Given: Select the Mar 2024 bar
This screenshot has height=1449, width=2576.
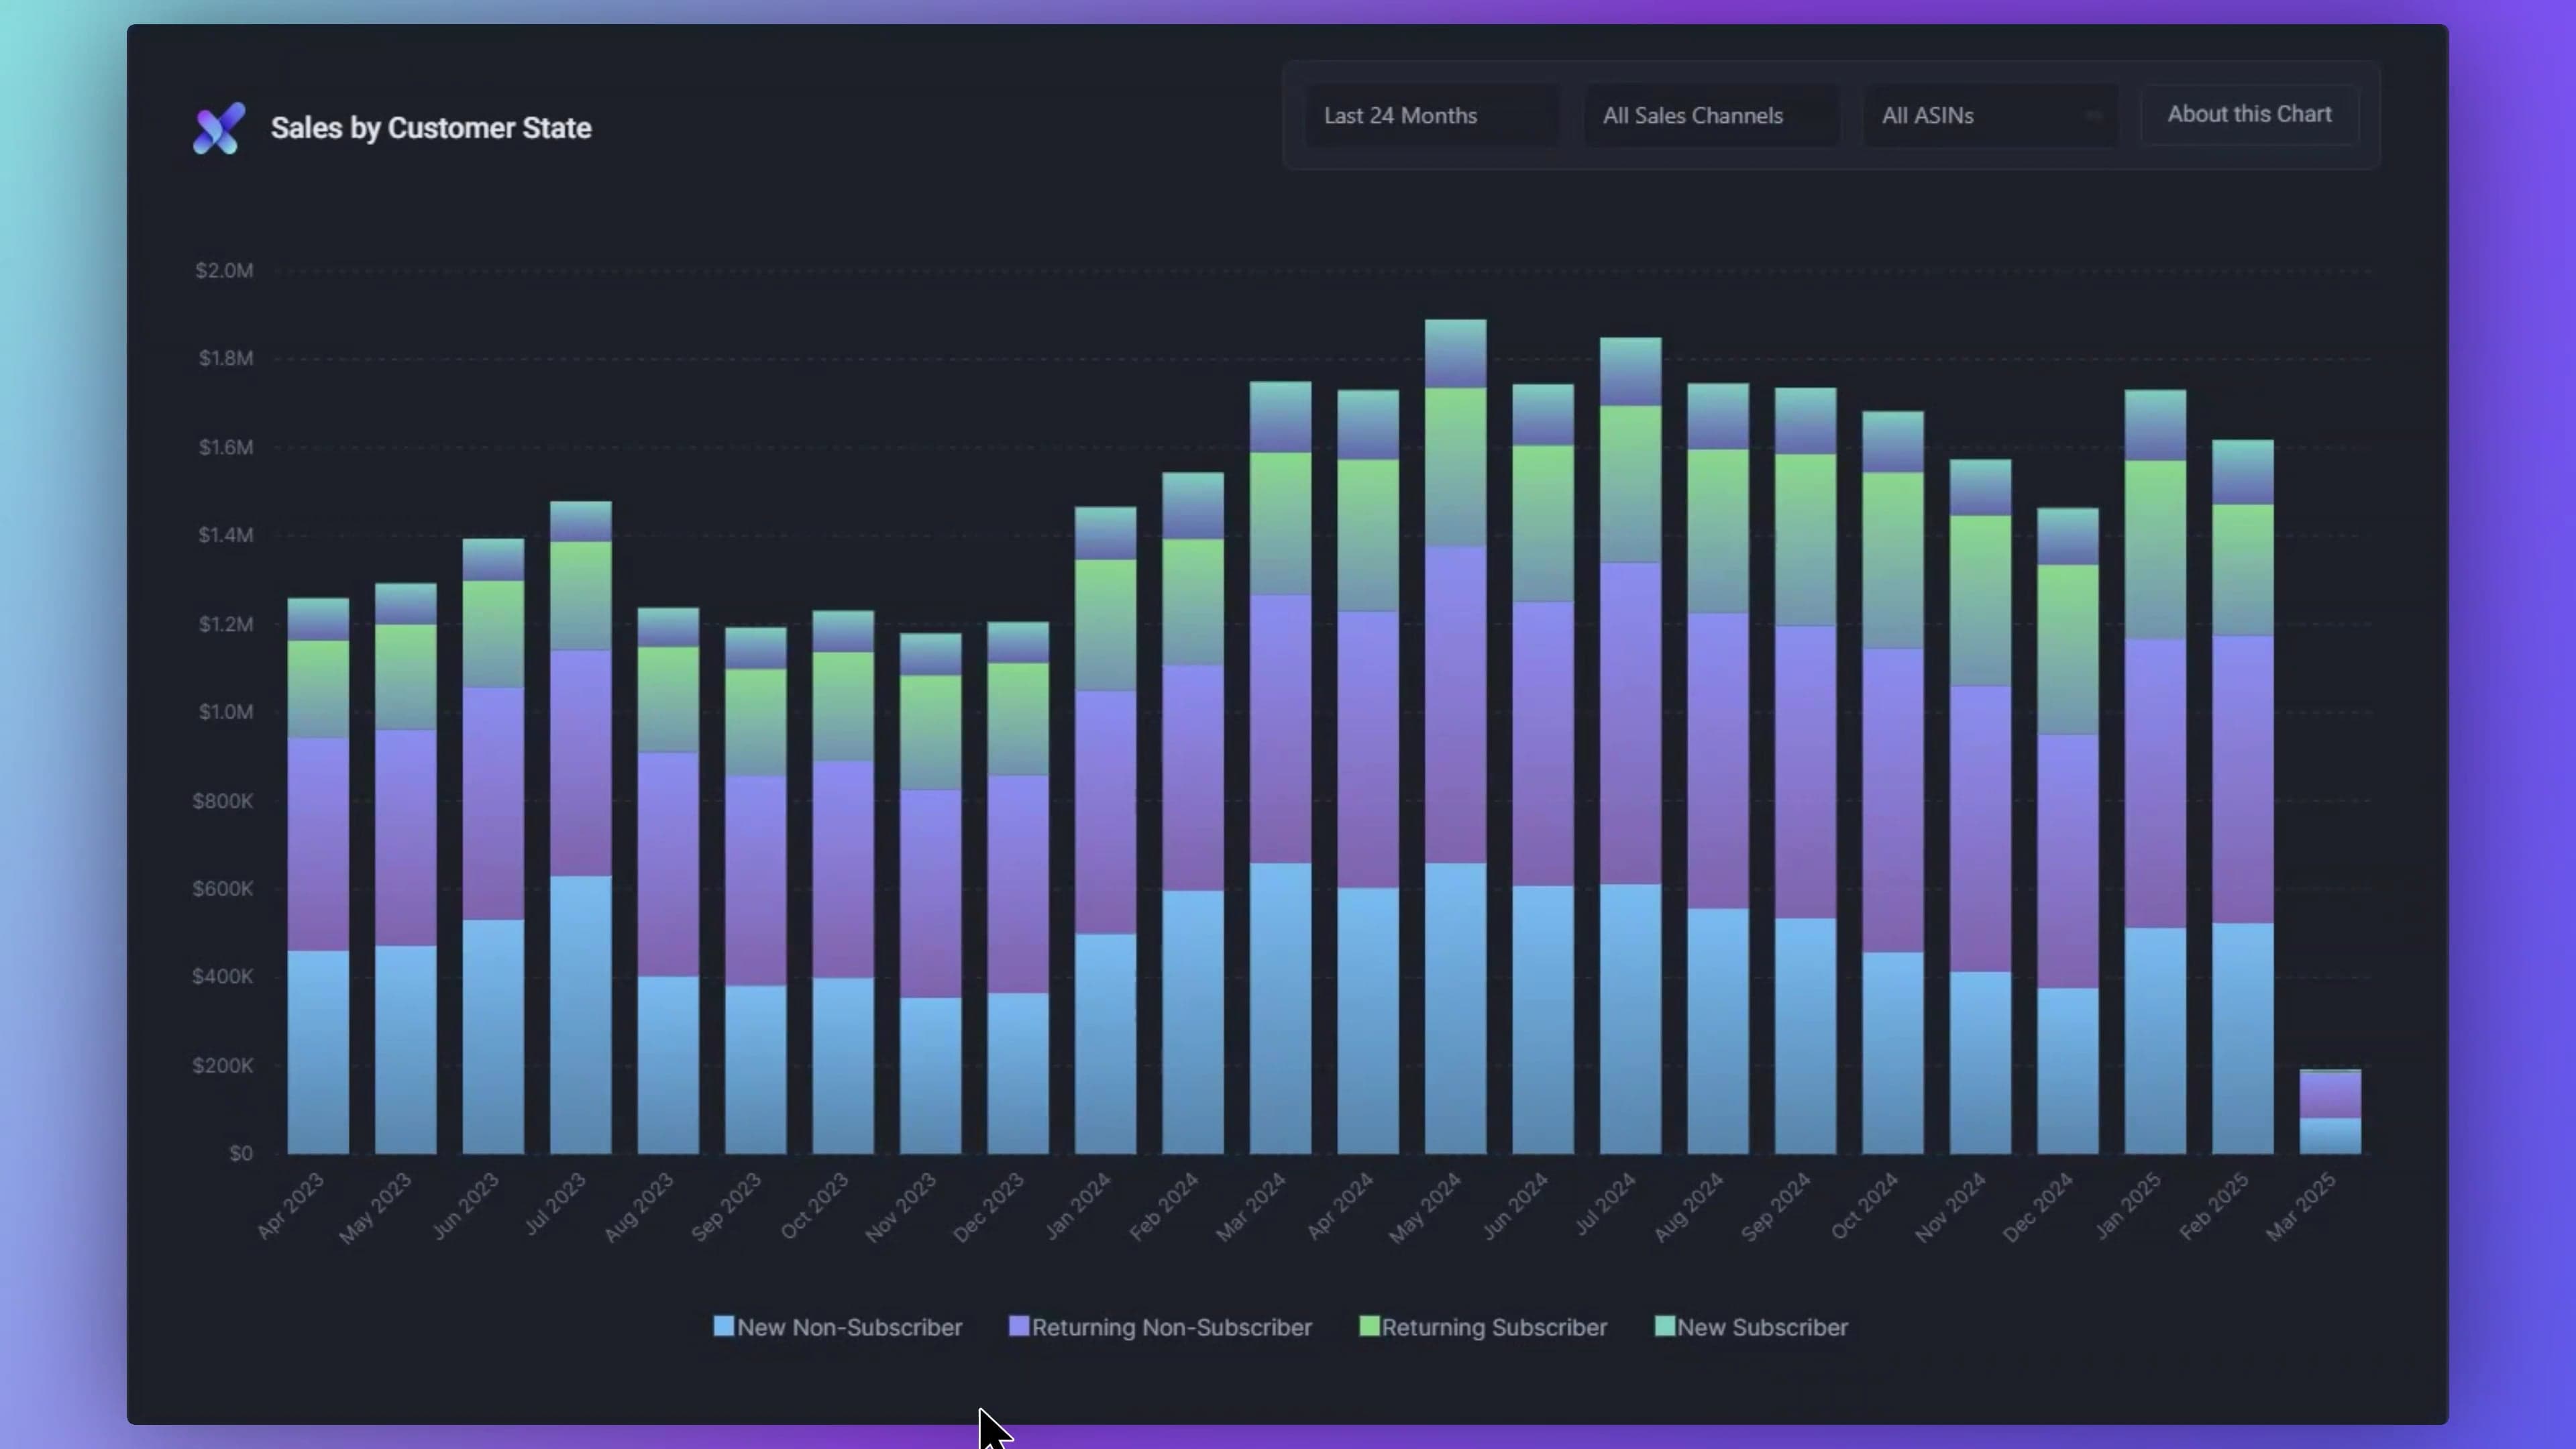Looking at the screenshot, I should point(1280,768).
